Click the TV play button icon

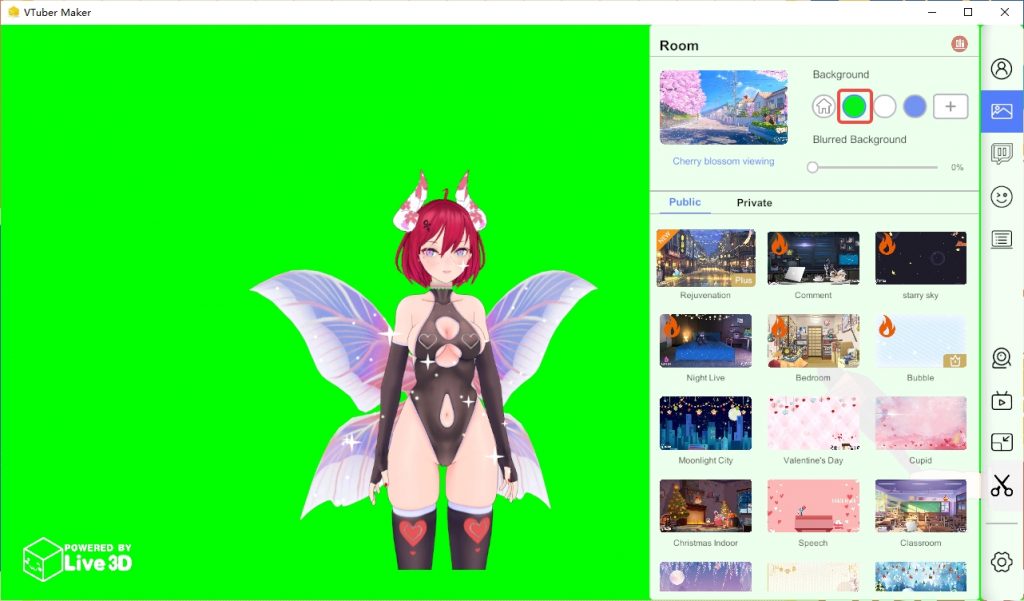1001,400
